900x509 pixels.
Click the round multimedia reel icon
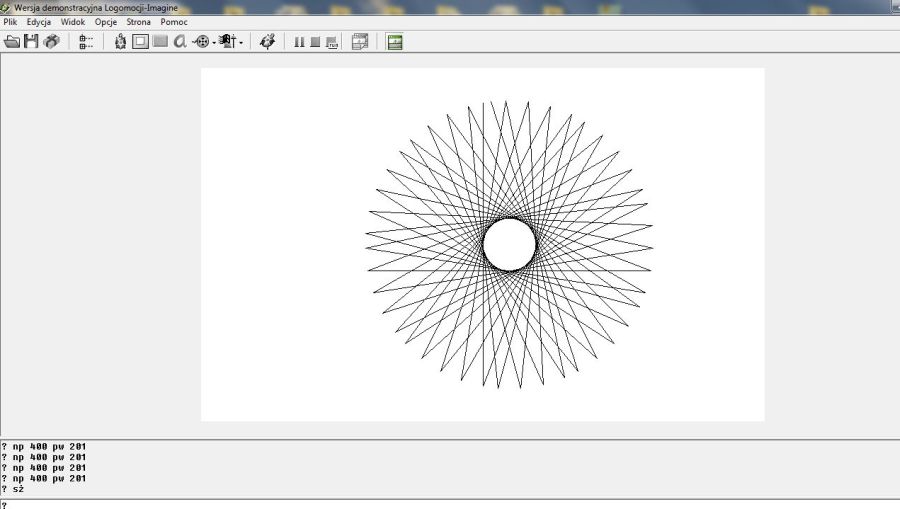click(x=201, y=42)
